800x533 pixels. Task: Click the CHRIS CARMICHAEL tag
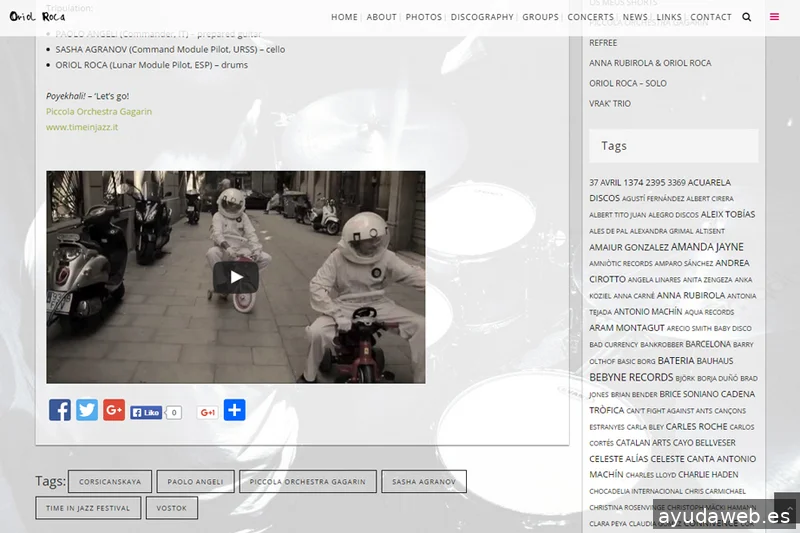pyautogui.click(x=715, y=491)
